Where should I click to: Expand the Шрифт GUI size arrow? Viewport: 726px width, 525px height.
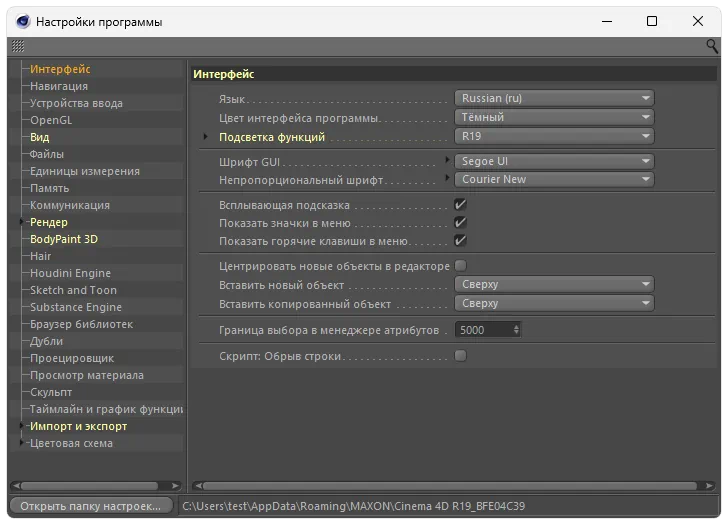tap(447, 160)
